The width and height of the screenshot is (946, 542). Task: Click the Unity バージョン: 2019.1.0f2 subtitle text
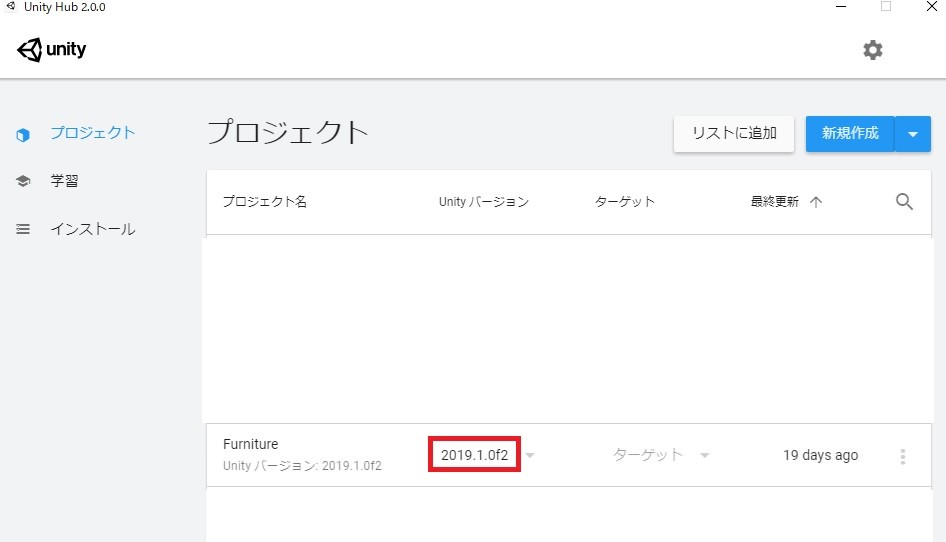302,466
